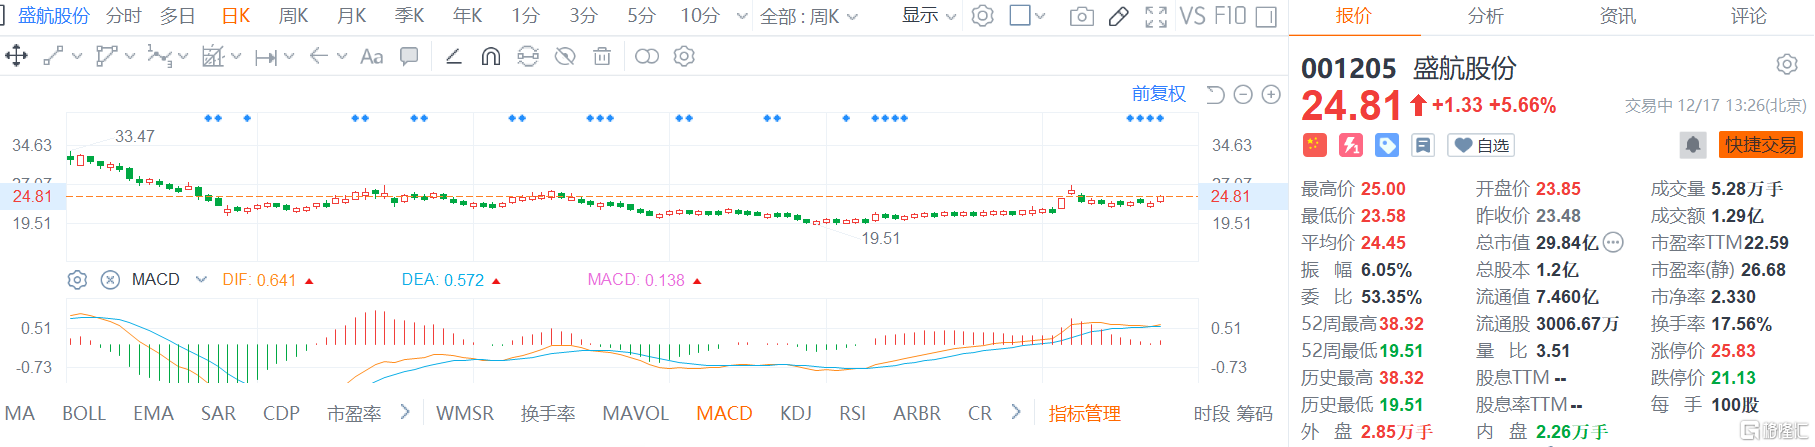
Task: Click the overlapping circles compare icon
Action: click(647, 56)
